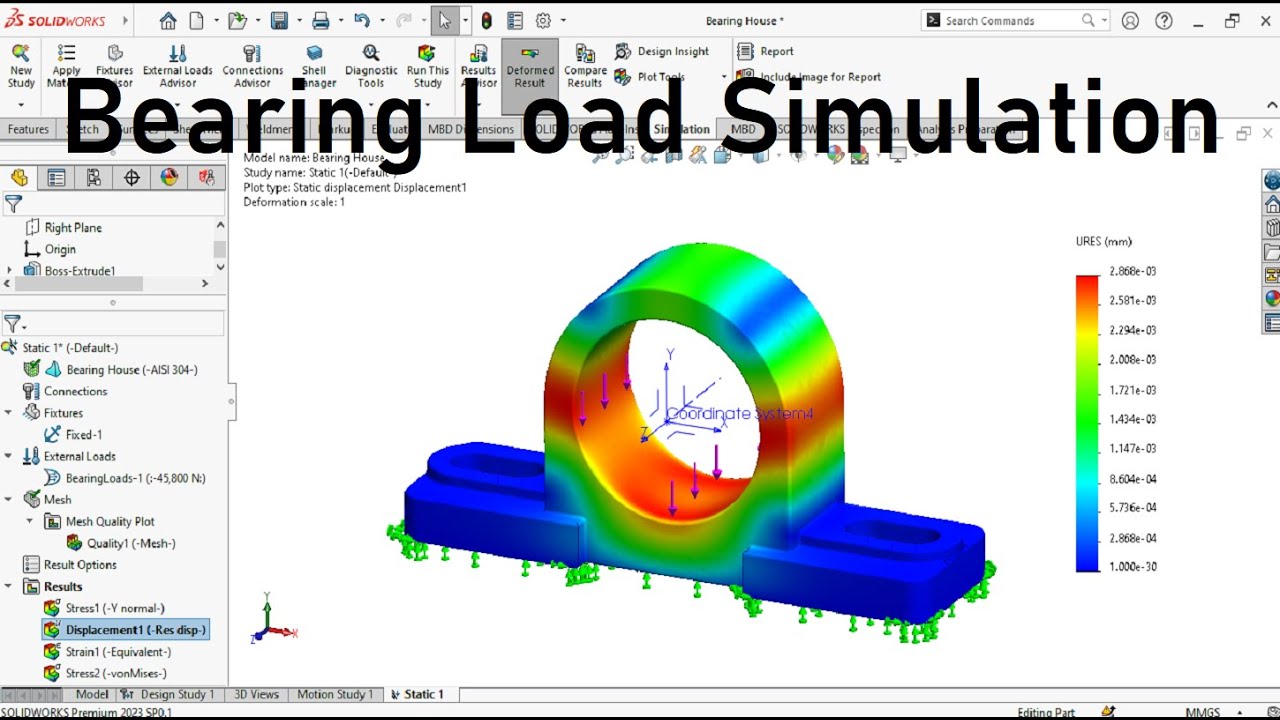The image size is (1280, 720).
Task: Switch to PropertyManager tab icon
Action: click(x=56, y=178)
